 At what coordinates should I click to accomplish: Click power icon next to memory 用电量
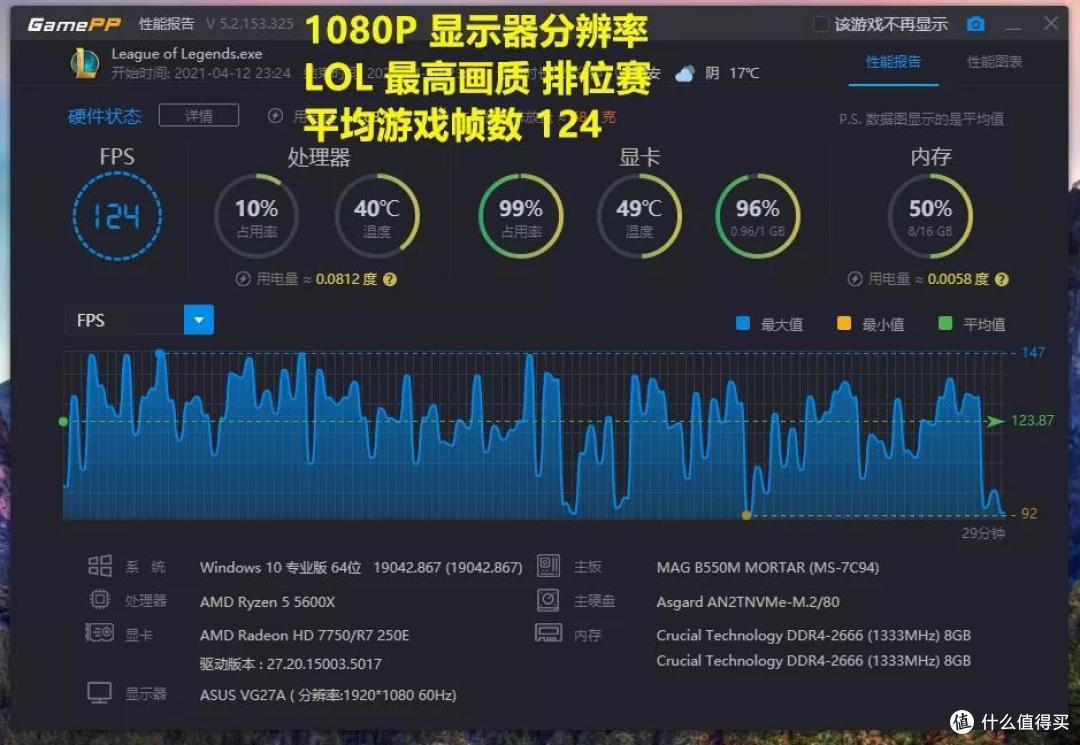coord(854,279)
